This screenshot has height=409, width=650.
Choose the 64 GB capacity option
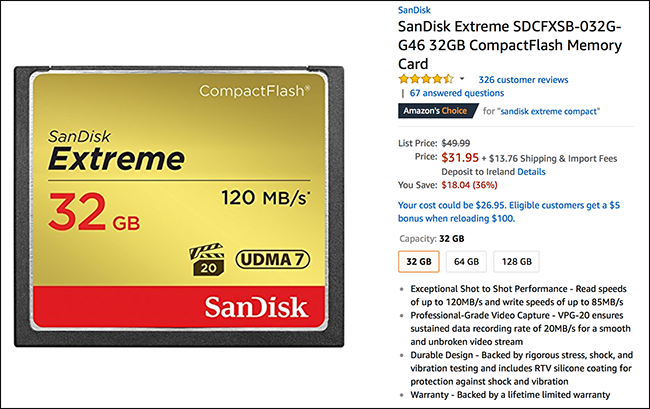pos(466,262)
